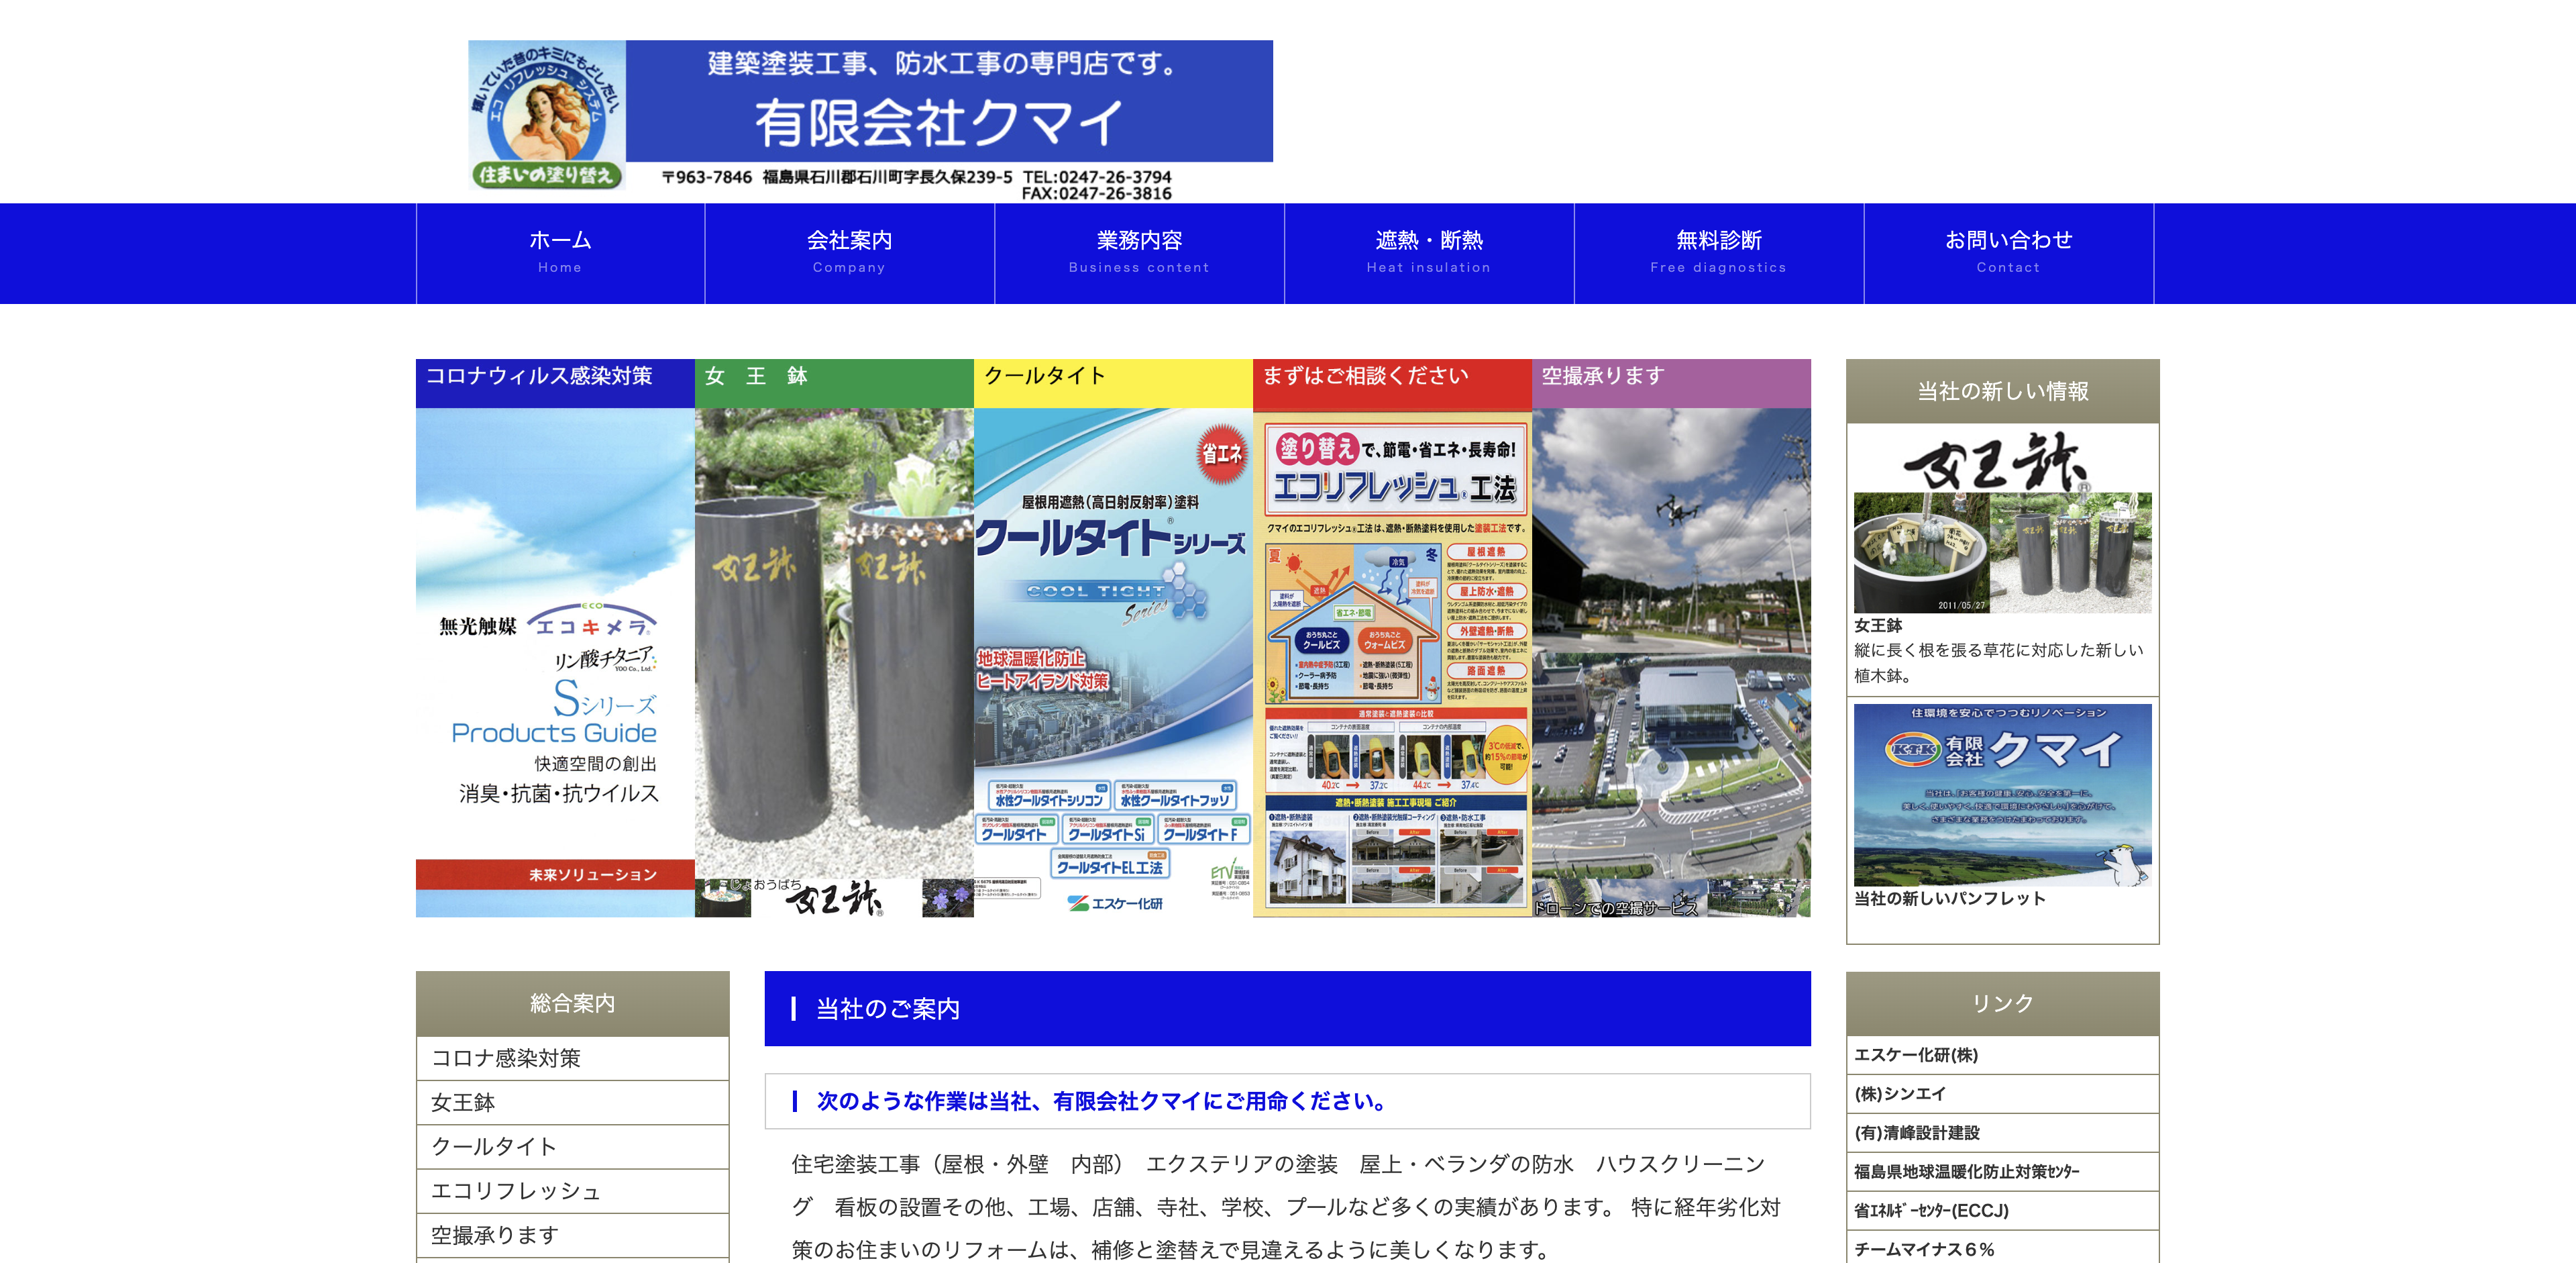Open the クールタイト series banner panel
This screenshot has width=2576, height=1263.
[x=1113, y=638]
